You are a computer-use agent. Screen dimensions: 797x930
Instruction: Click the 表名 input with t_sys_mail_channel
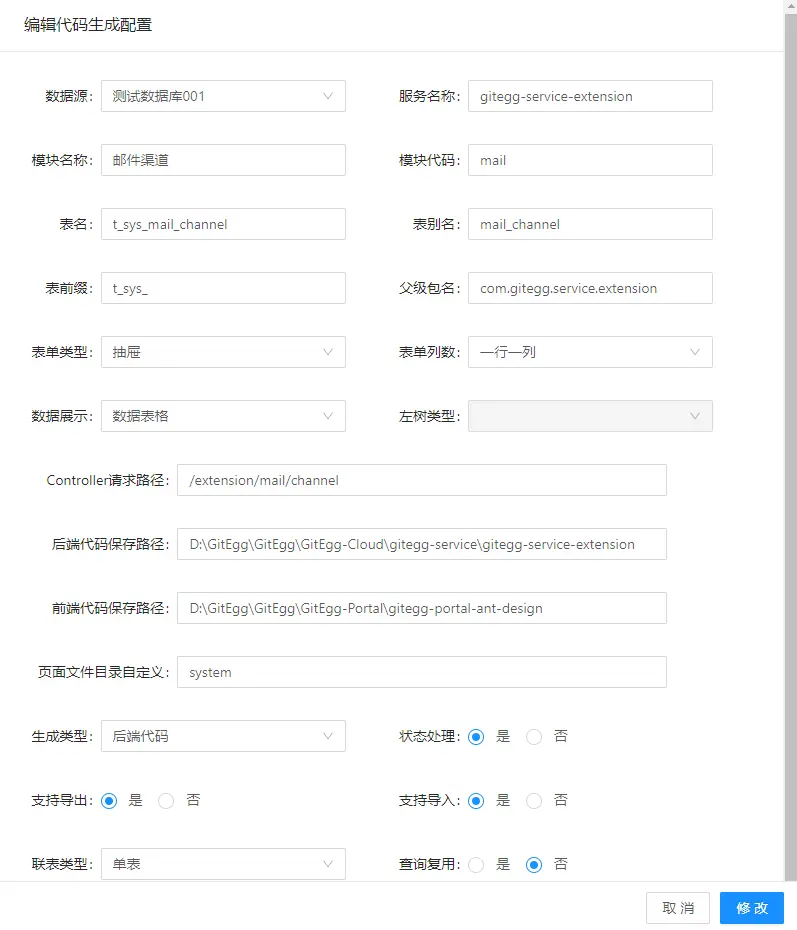[x=223, y=224]
